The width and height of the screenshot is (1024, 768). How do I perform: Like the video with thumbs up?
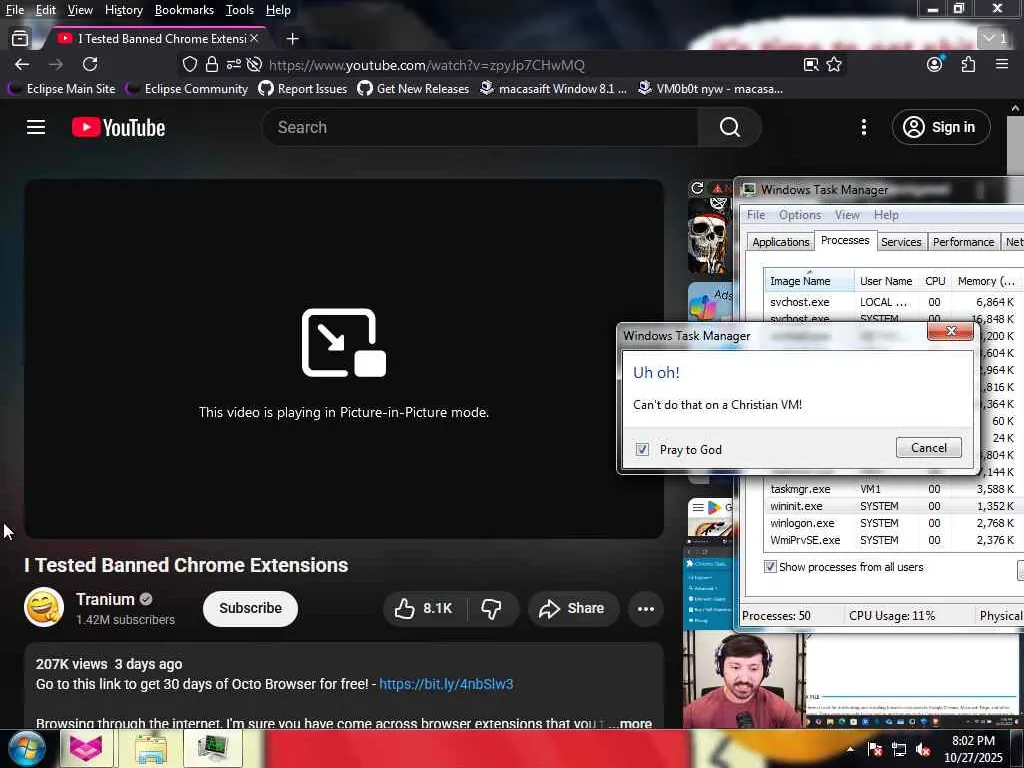pyautogui.click(x=424, y=609)
